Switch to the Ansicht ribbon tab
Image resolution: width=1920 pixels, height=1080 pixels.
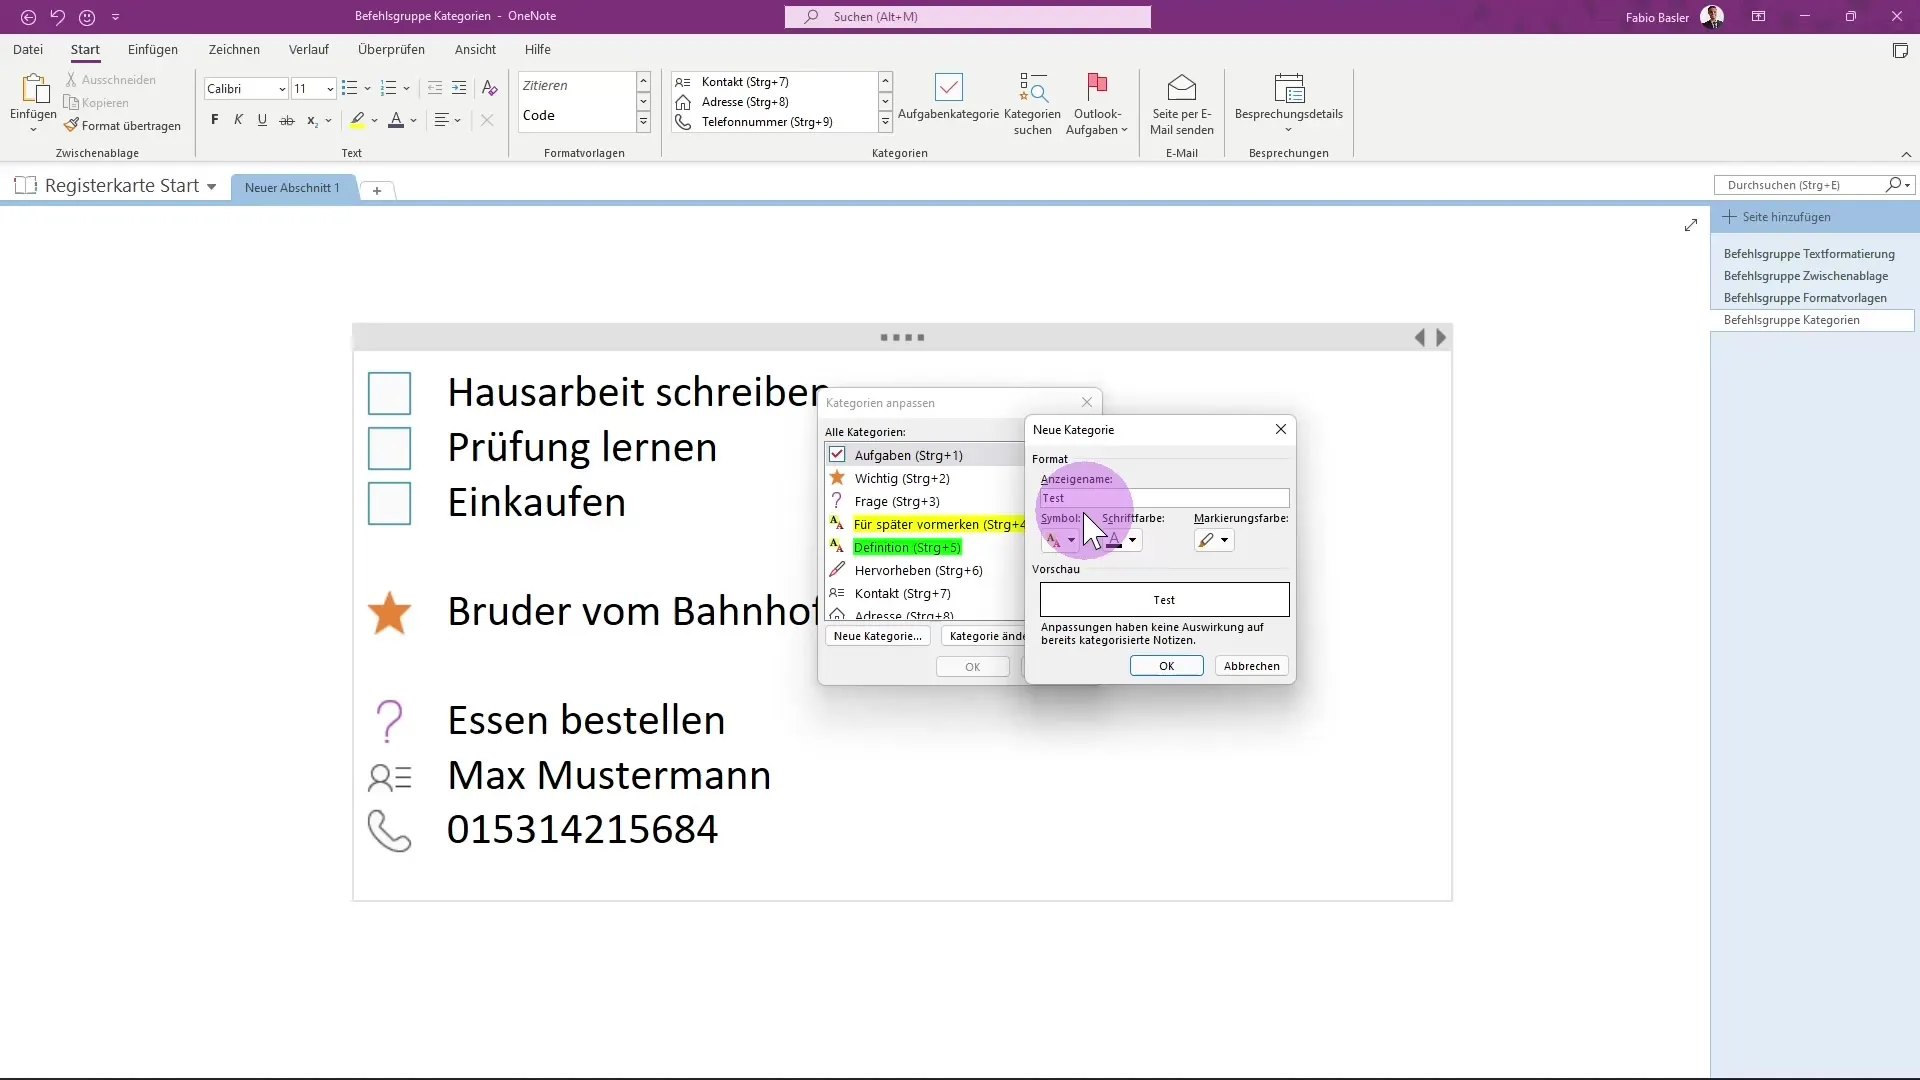(x=475, y=49)
